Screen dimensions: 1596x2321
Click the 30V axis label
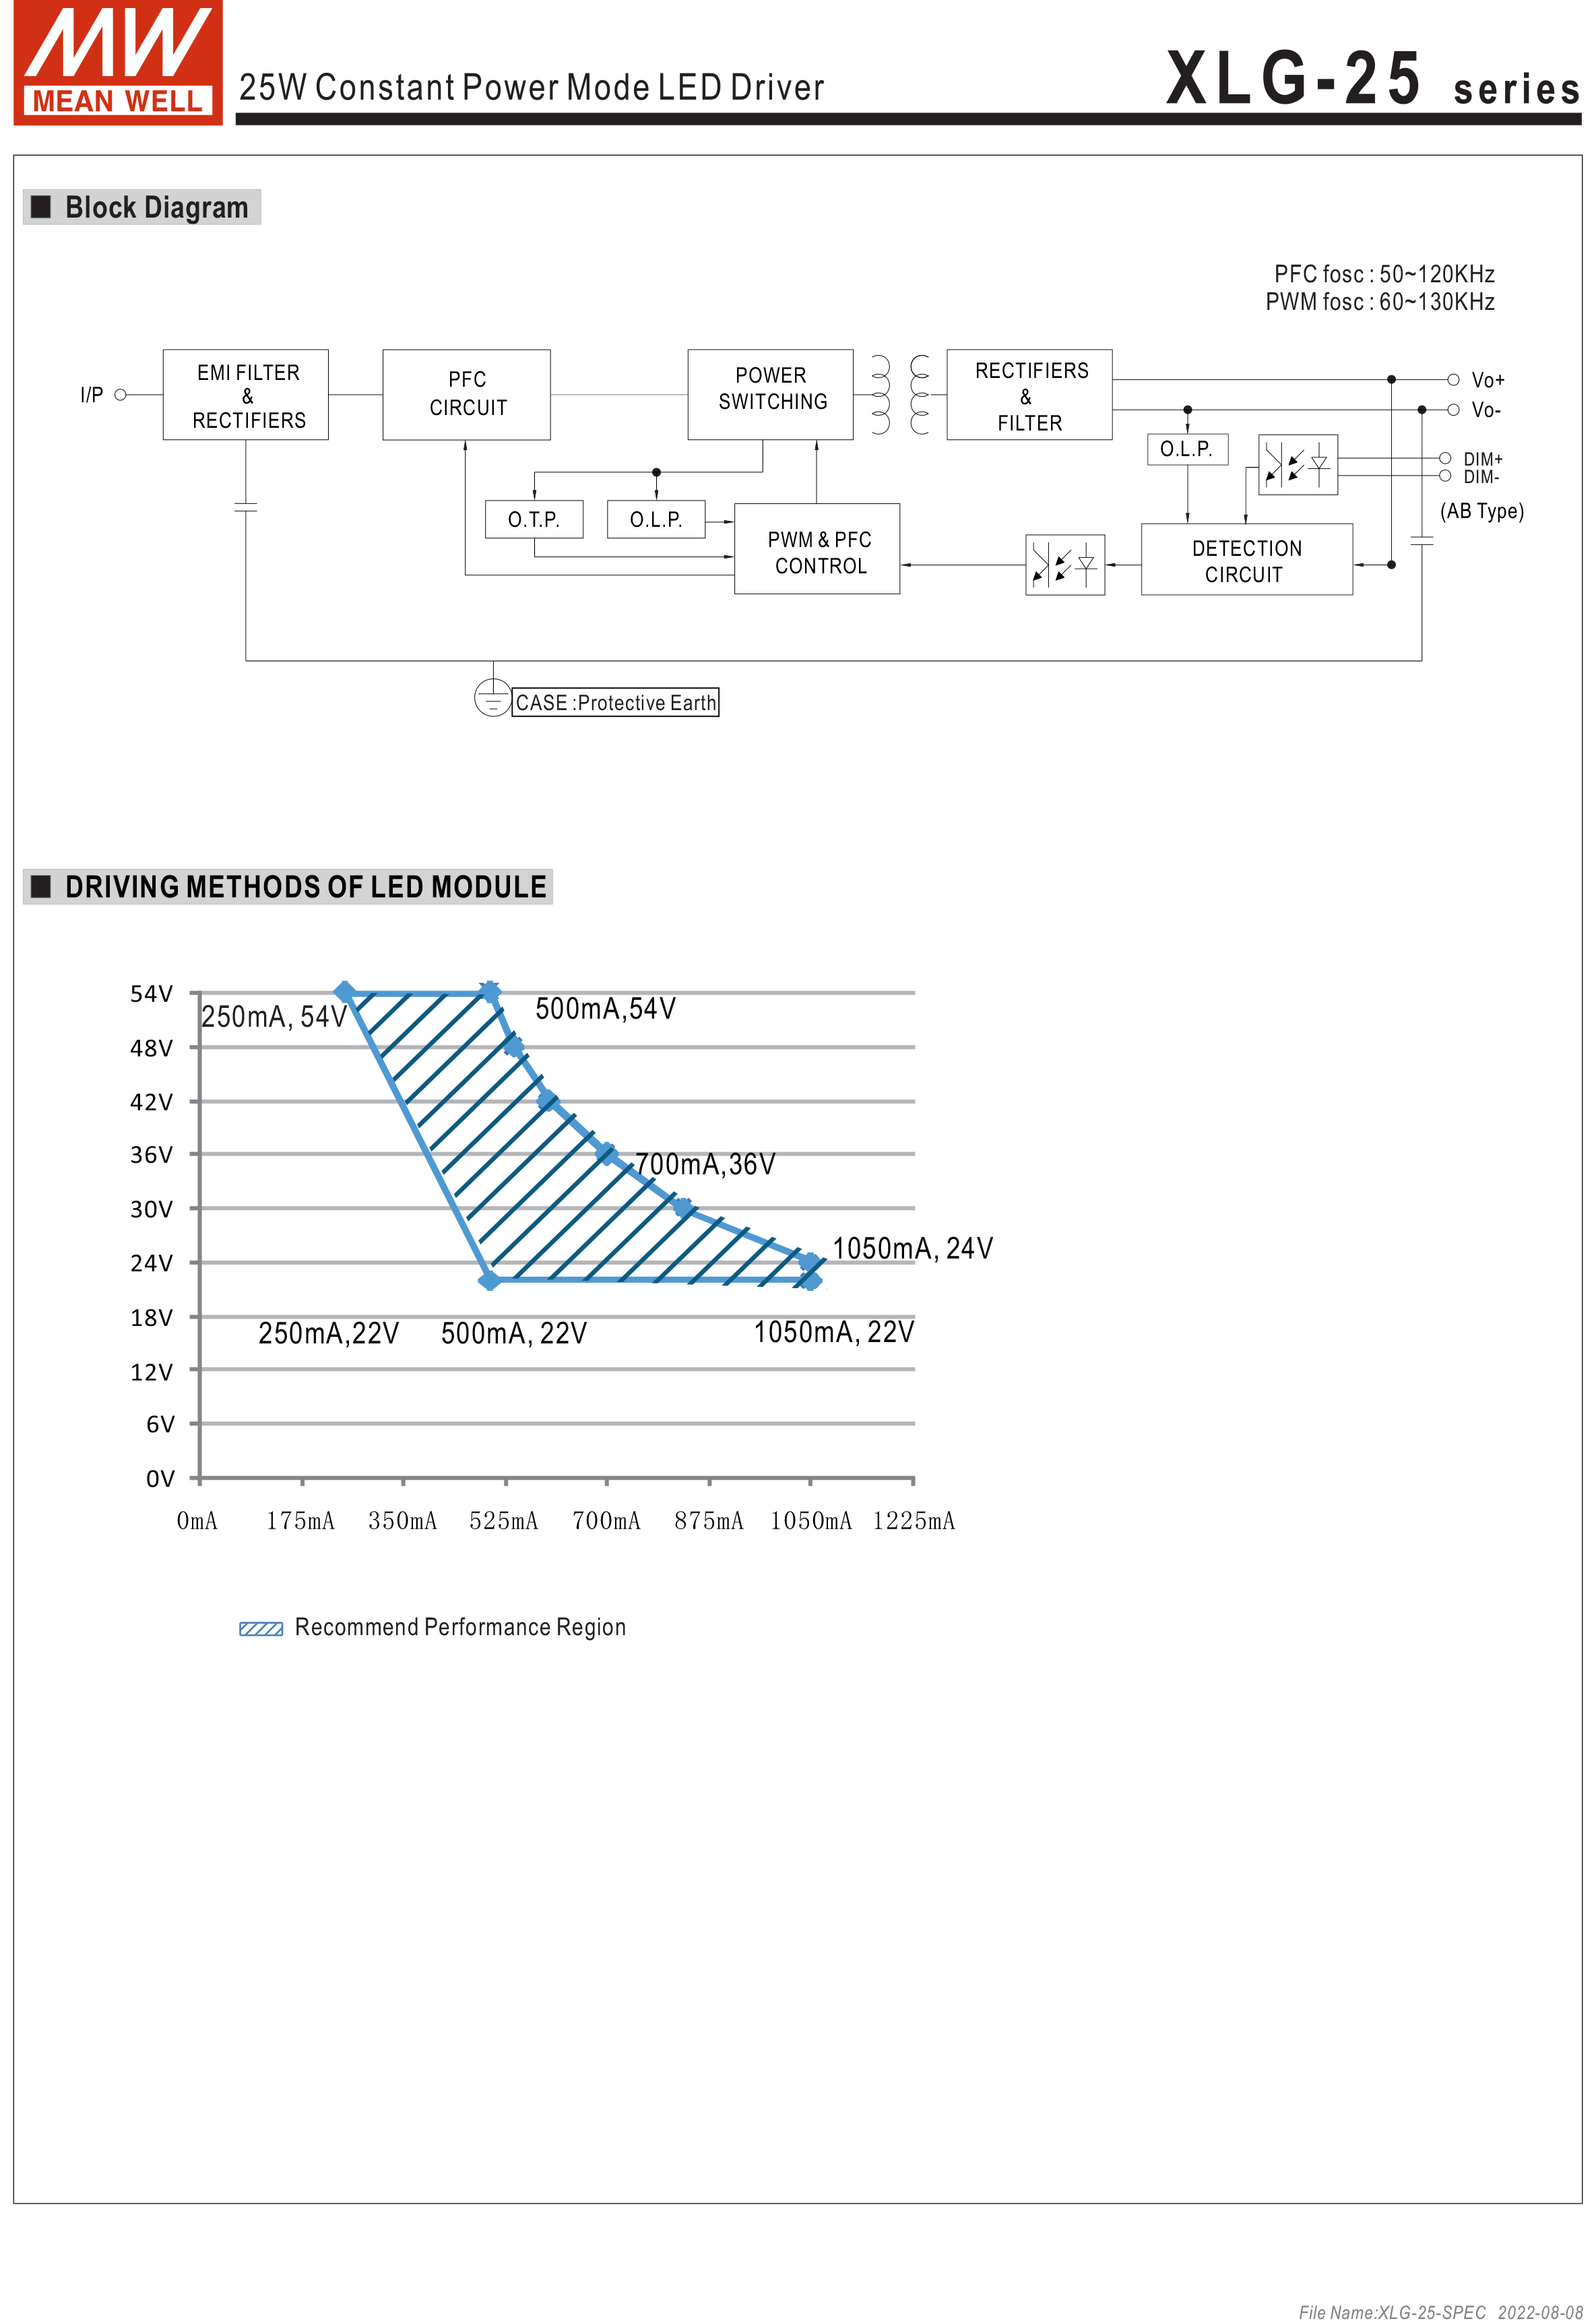click(x=152, y=1209)
